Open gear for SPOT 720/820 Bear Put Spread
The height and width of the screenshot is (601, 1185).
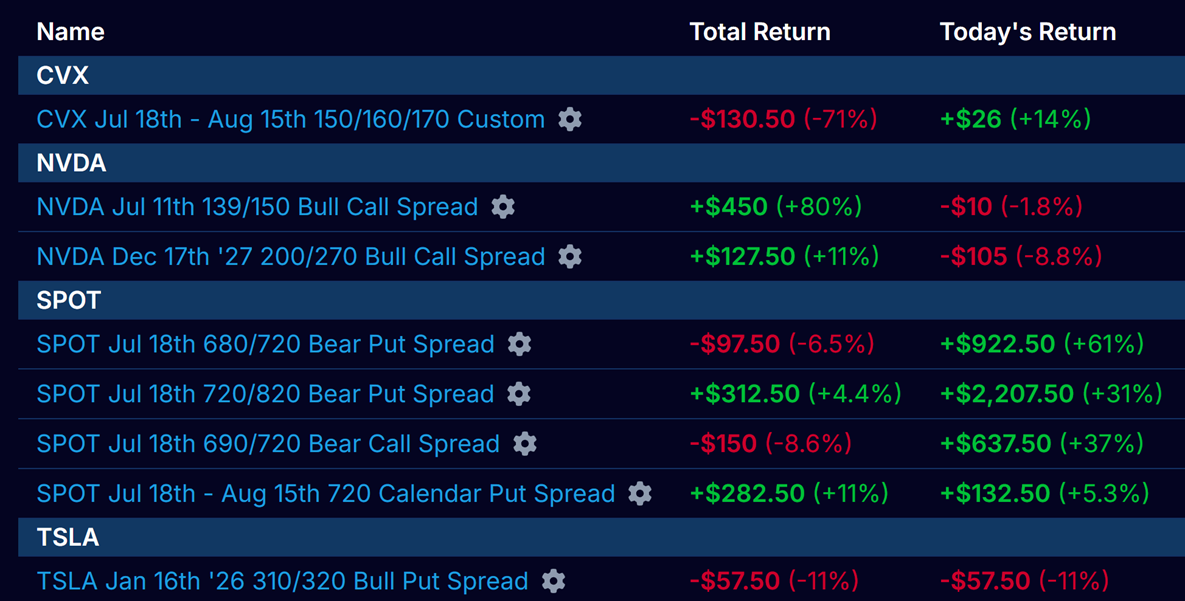tap(519, 394)
